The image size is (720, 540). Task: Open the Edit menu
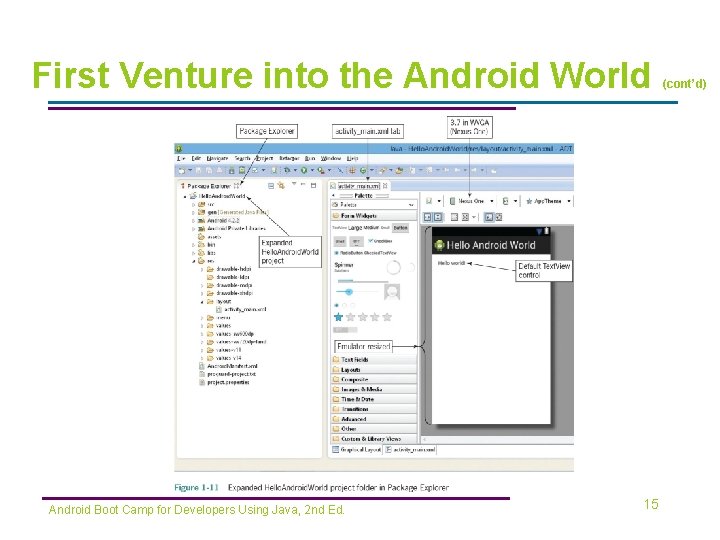pos(196,158)
